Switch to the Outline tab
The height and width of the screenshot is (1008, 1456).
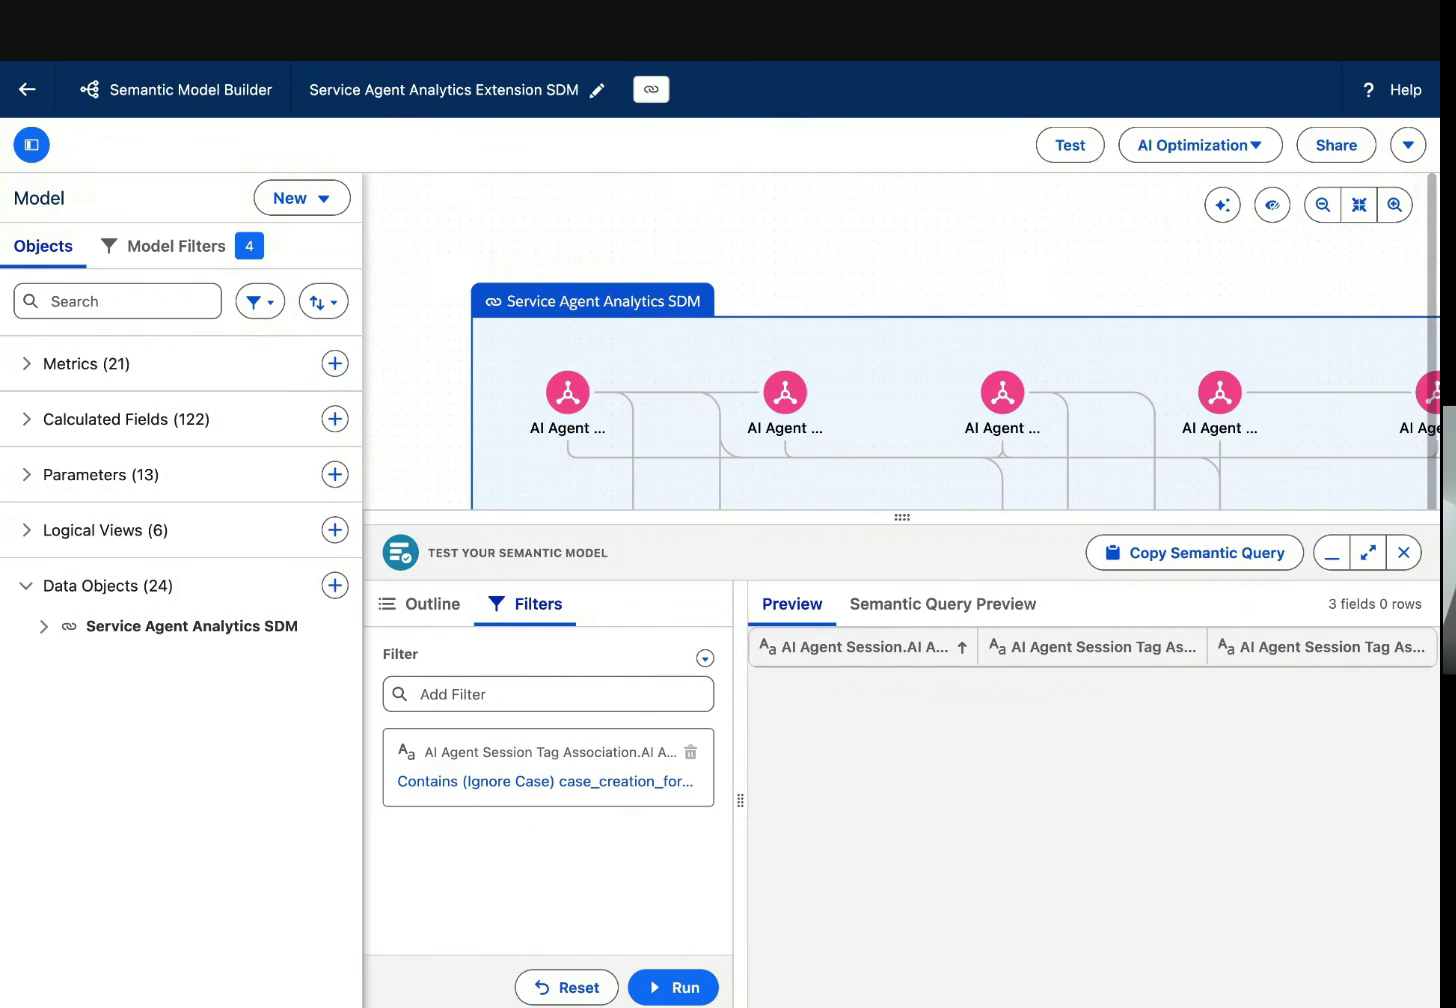pyautogui.click(x=419, y=604)
